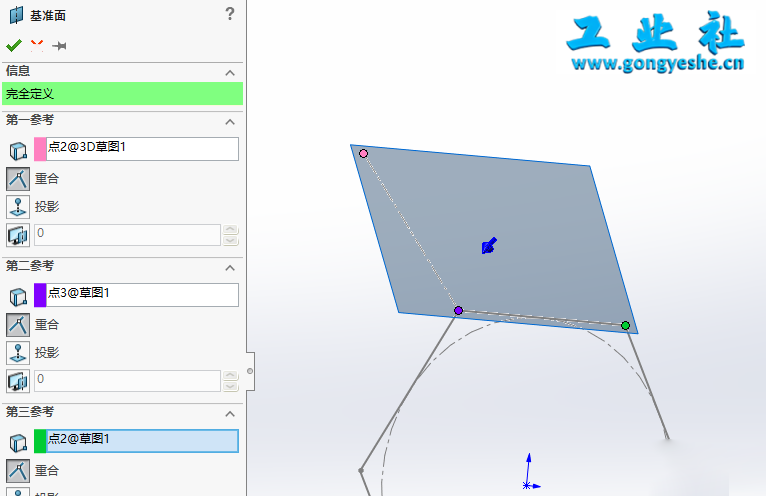Viewport: 766px width, 496px height.
Task: Increase second reference offset with up arrow
Action: (231, 375)
